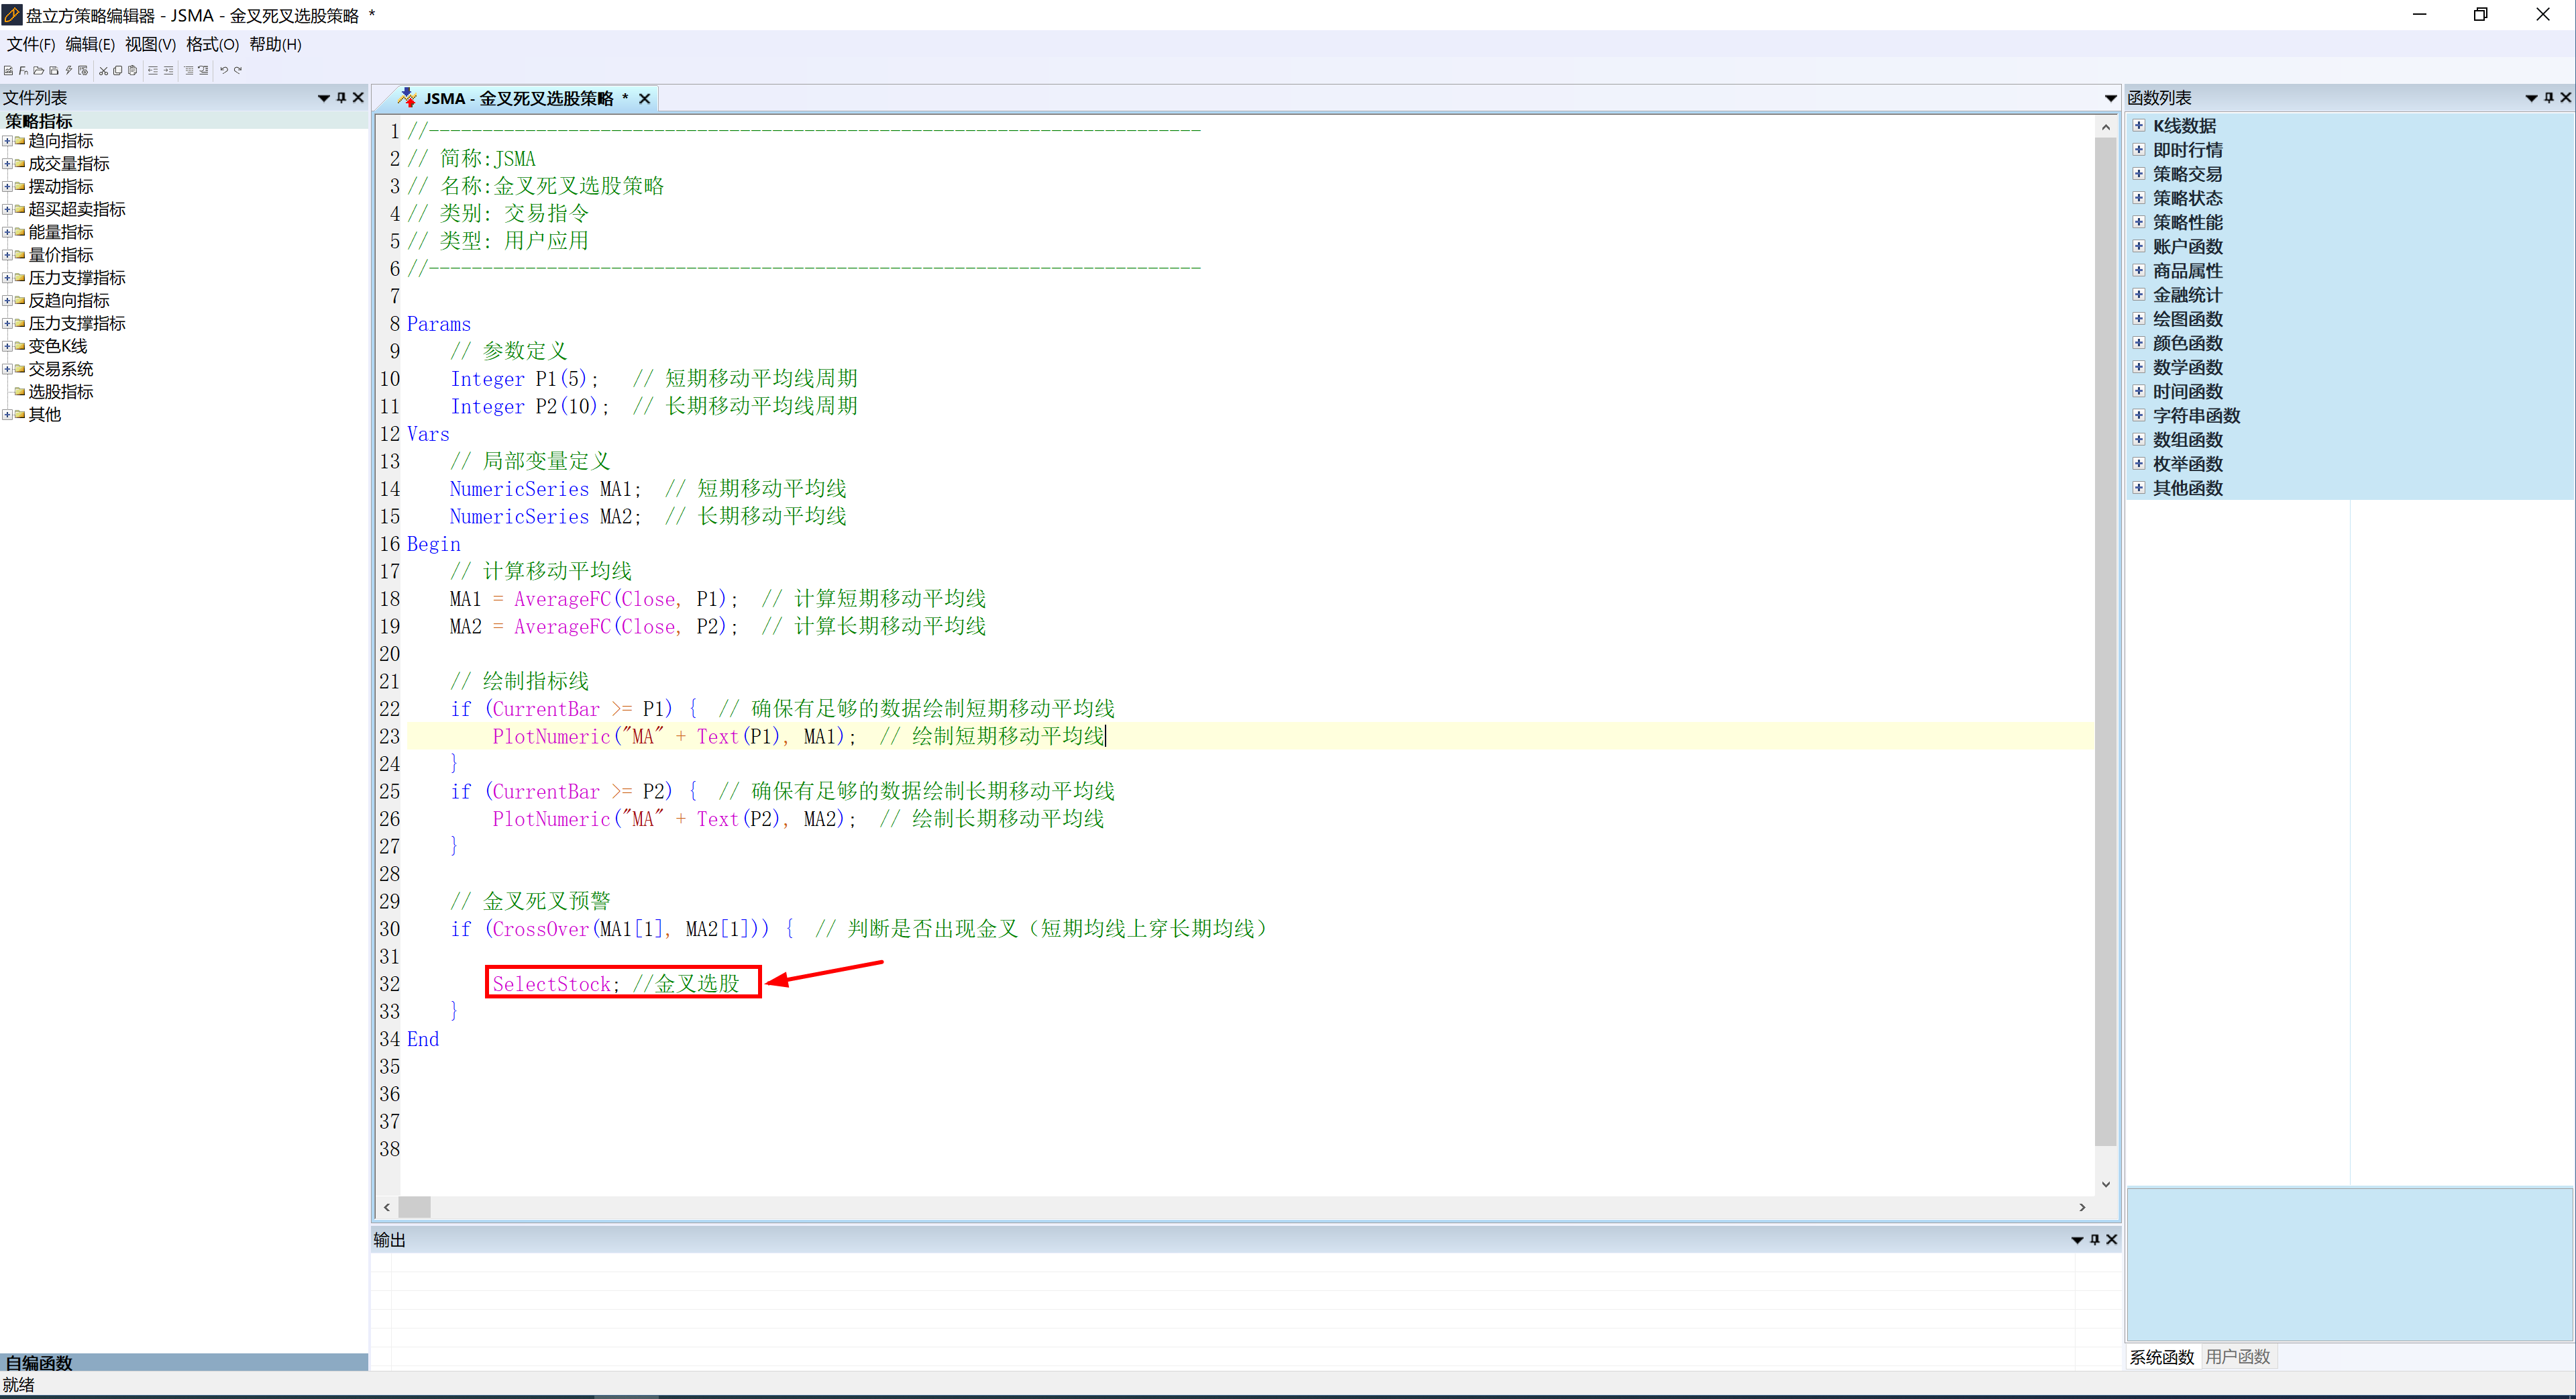The width and height of the screenshot is (2576, 1399).
Task: Click the SelectStock statement on line 32
Action: coord(556,984)
